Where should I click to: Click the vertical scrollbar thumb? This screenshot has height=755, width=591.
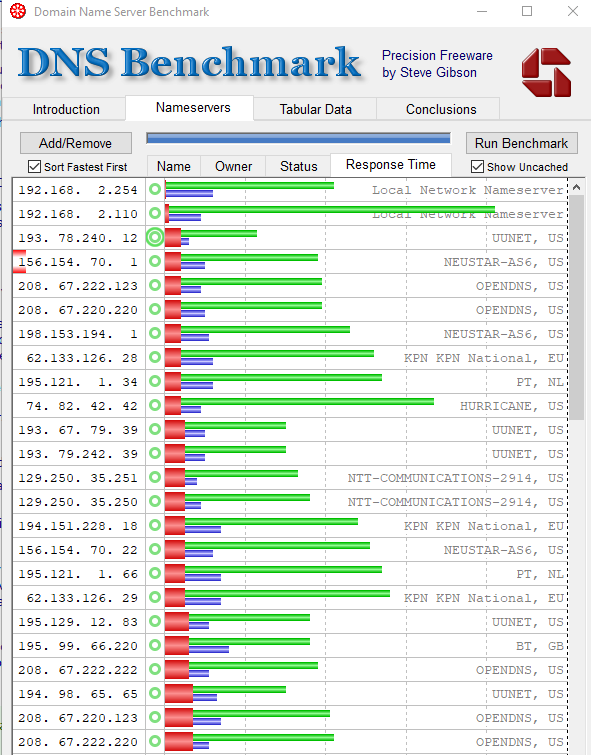coord(577,307)
